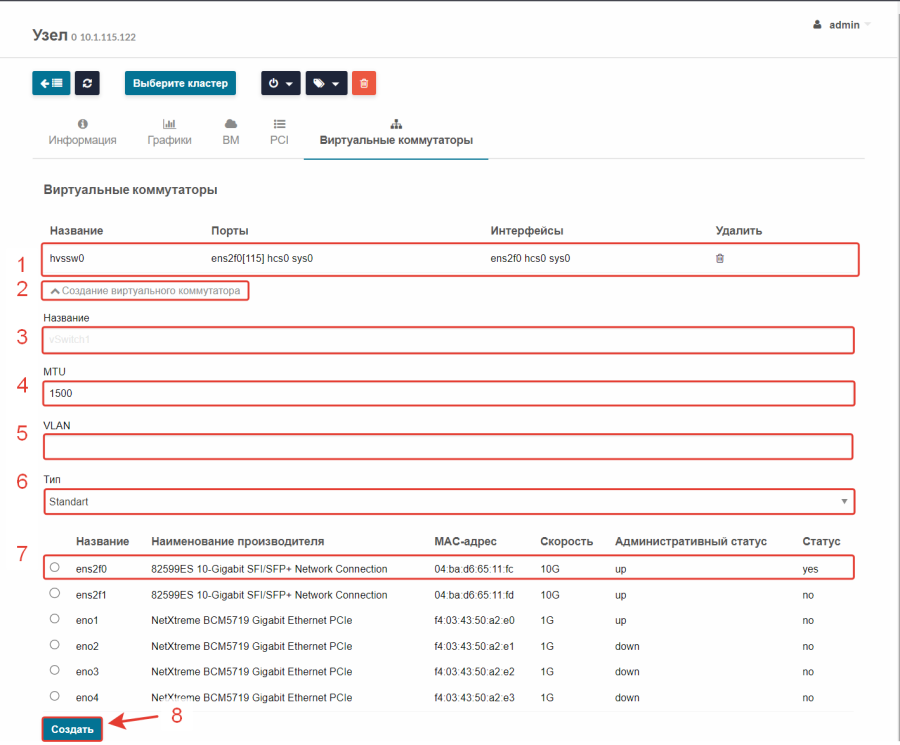Select the ens2f0 radio button
This screenshot has width=900, height=745.
[55, 567]
